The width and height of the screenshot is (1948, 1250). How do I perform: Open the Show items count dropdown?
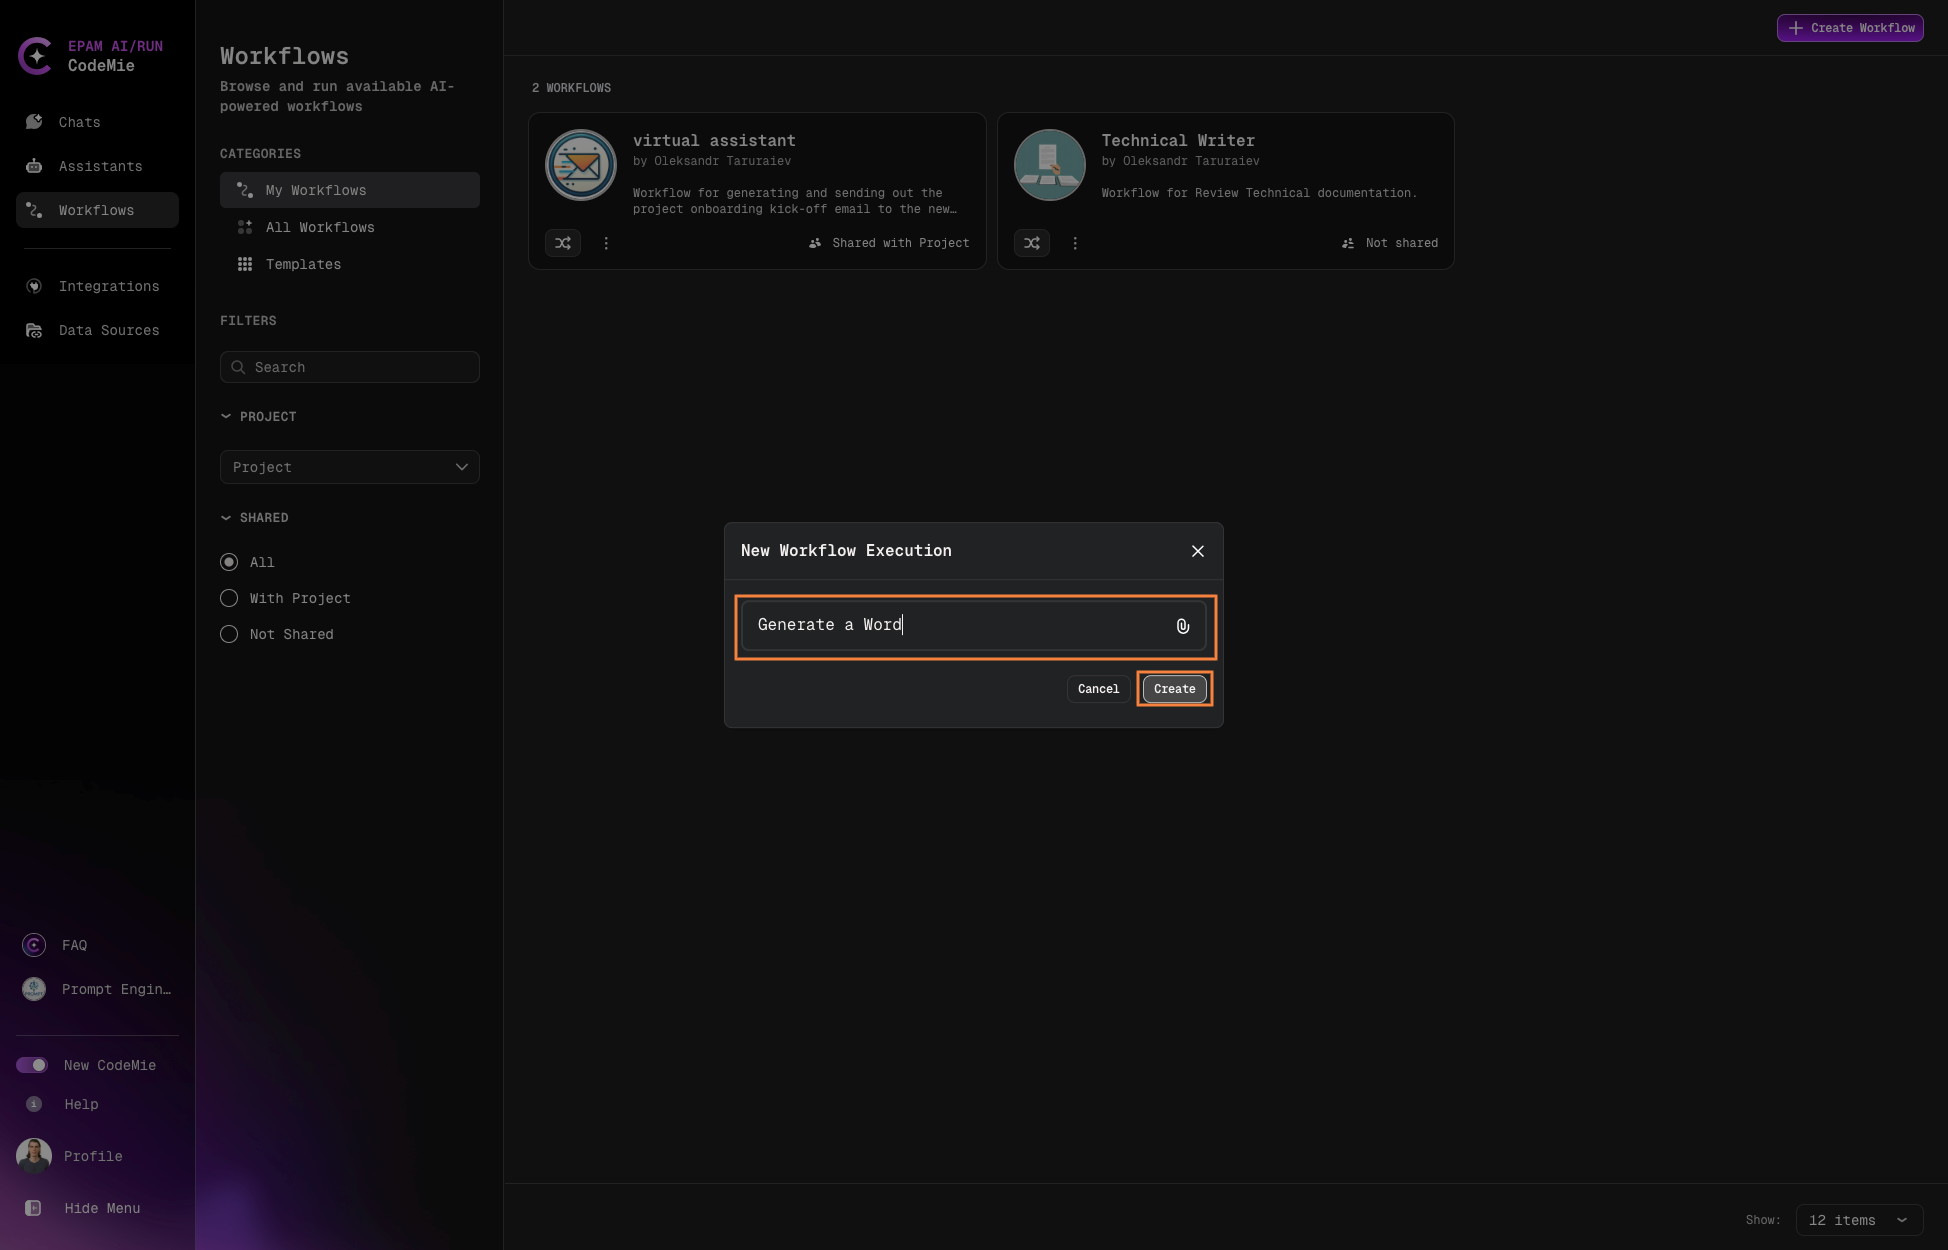click(x=1858, y=1220)
